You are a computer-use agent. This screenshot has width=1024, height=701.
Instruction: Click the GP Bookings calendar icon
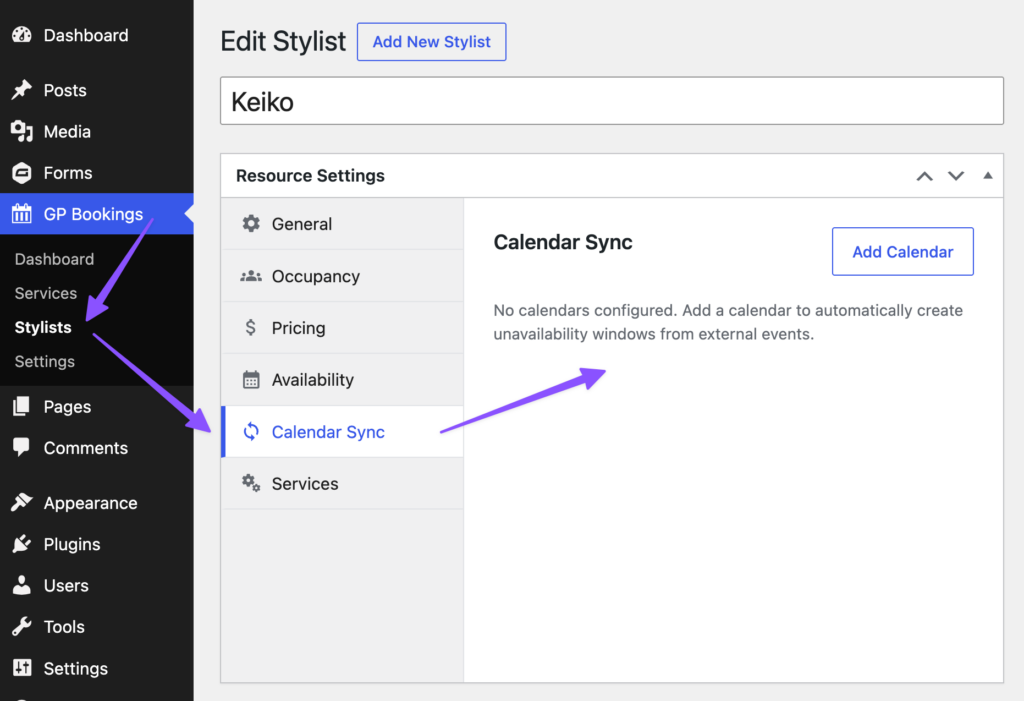[x=22, y=214]
